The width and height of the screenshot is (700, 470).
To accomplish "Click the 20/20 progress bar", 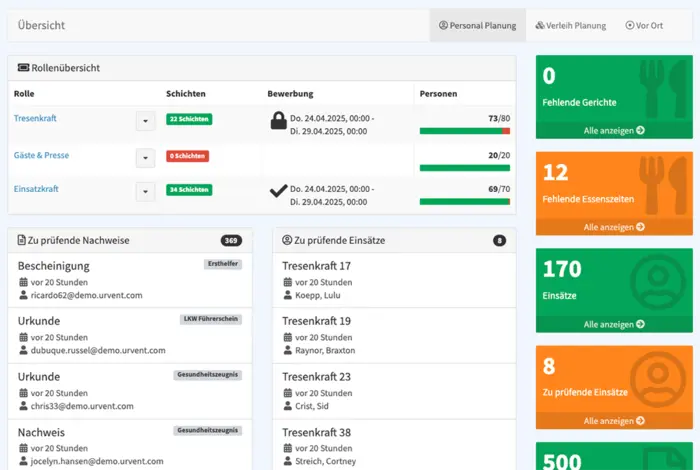I will point(465,168).
